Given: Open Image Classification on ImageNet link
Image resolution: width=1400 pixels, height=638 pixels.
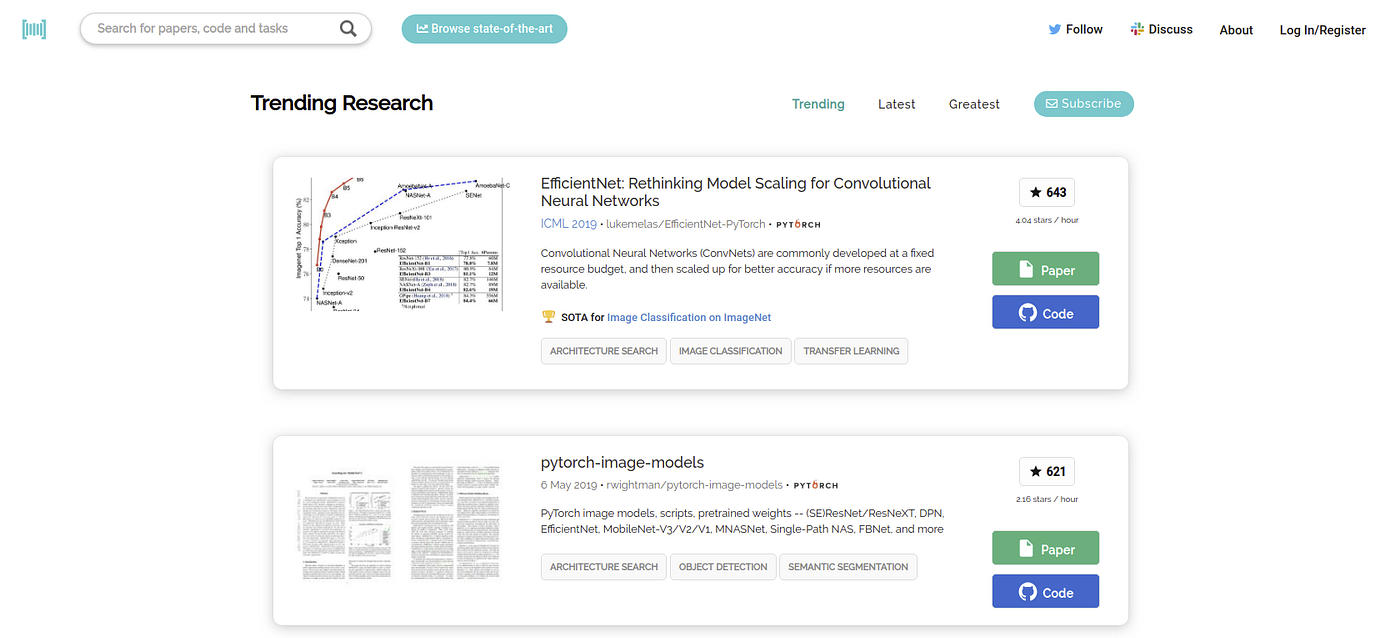Looking at the screenshot, I should tap(689, 317).
